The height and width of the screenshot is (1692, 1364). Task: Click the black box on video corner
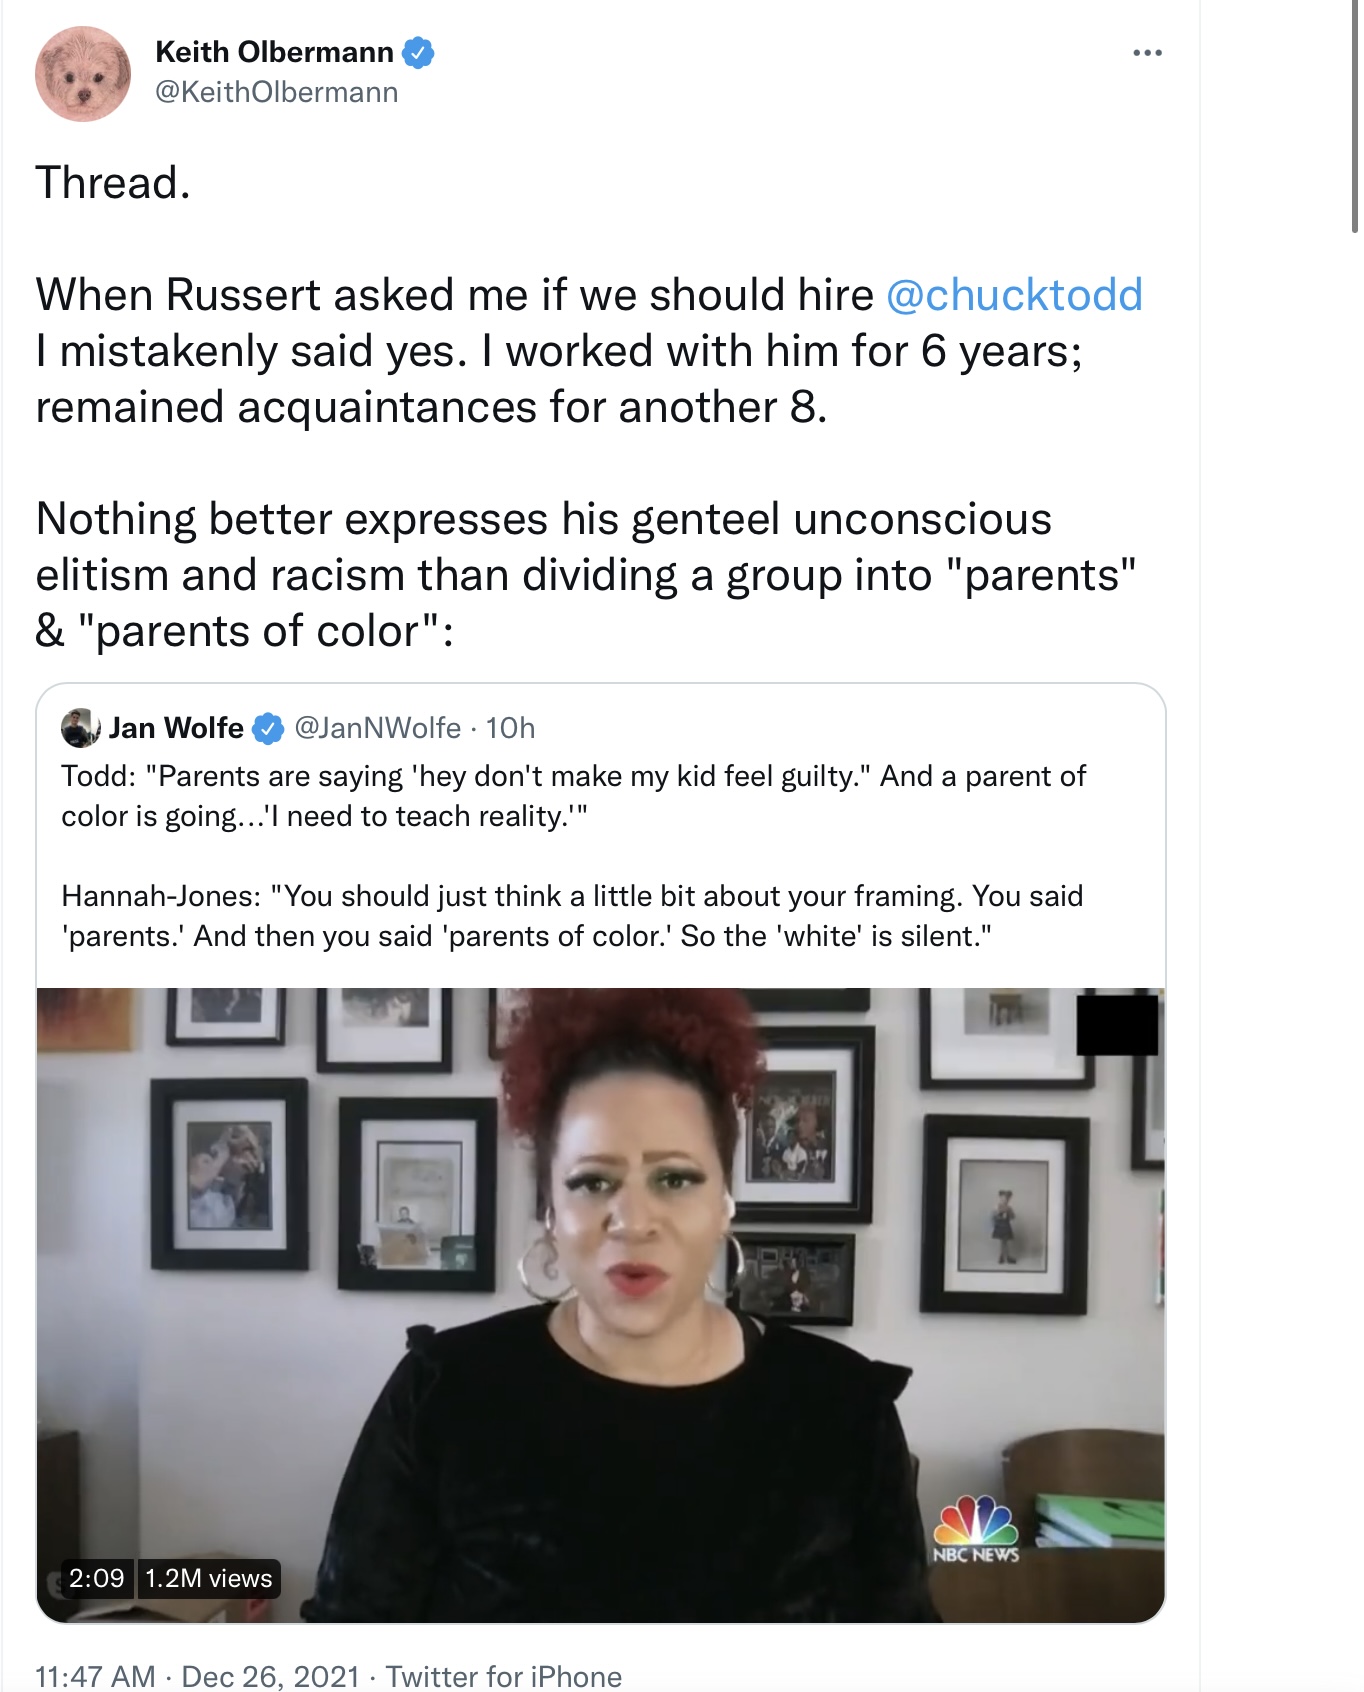1117,1024
